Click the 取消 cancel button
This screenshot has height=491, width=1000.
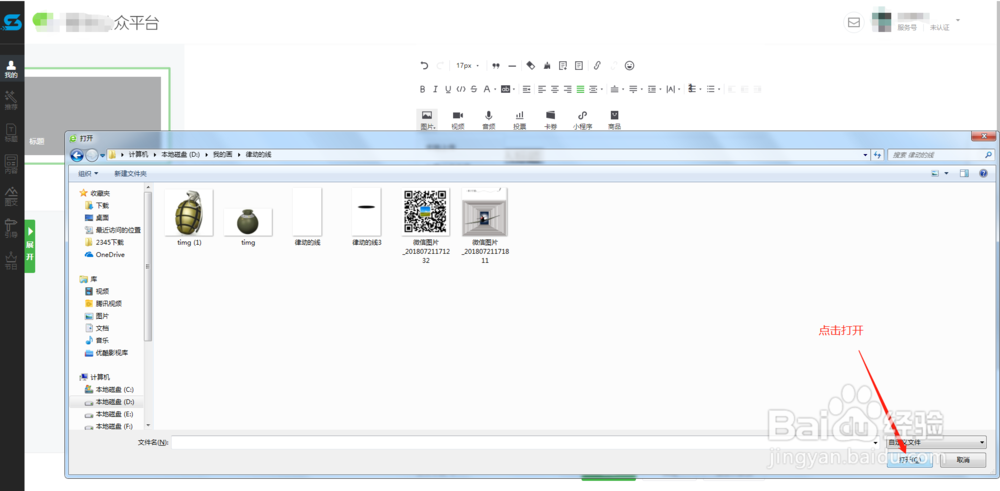point(963,460)
